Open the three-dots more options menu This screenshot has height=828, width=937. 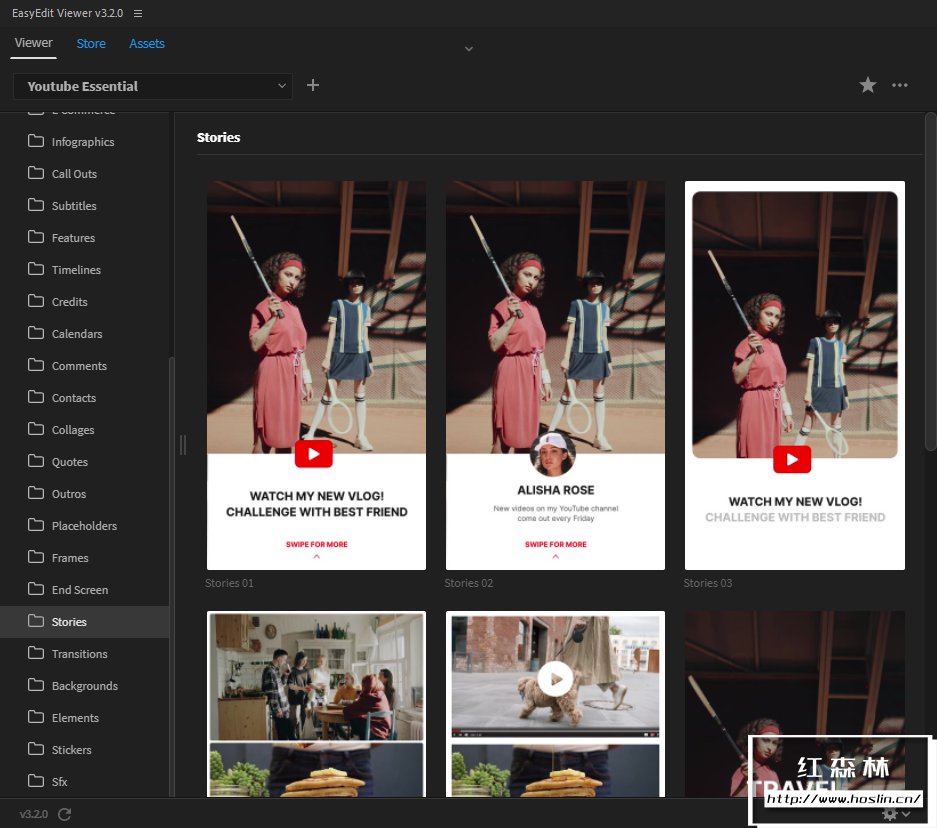[x=900, y=86]
